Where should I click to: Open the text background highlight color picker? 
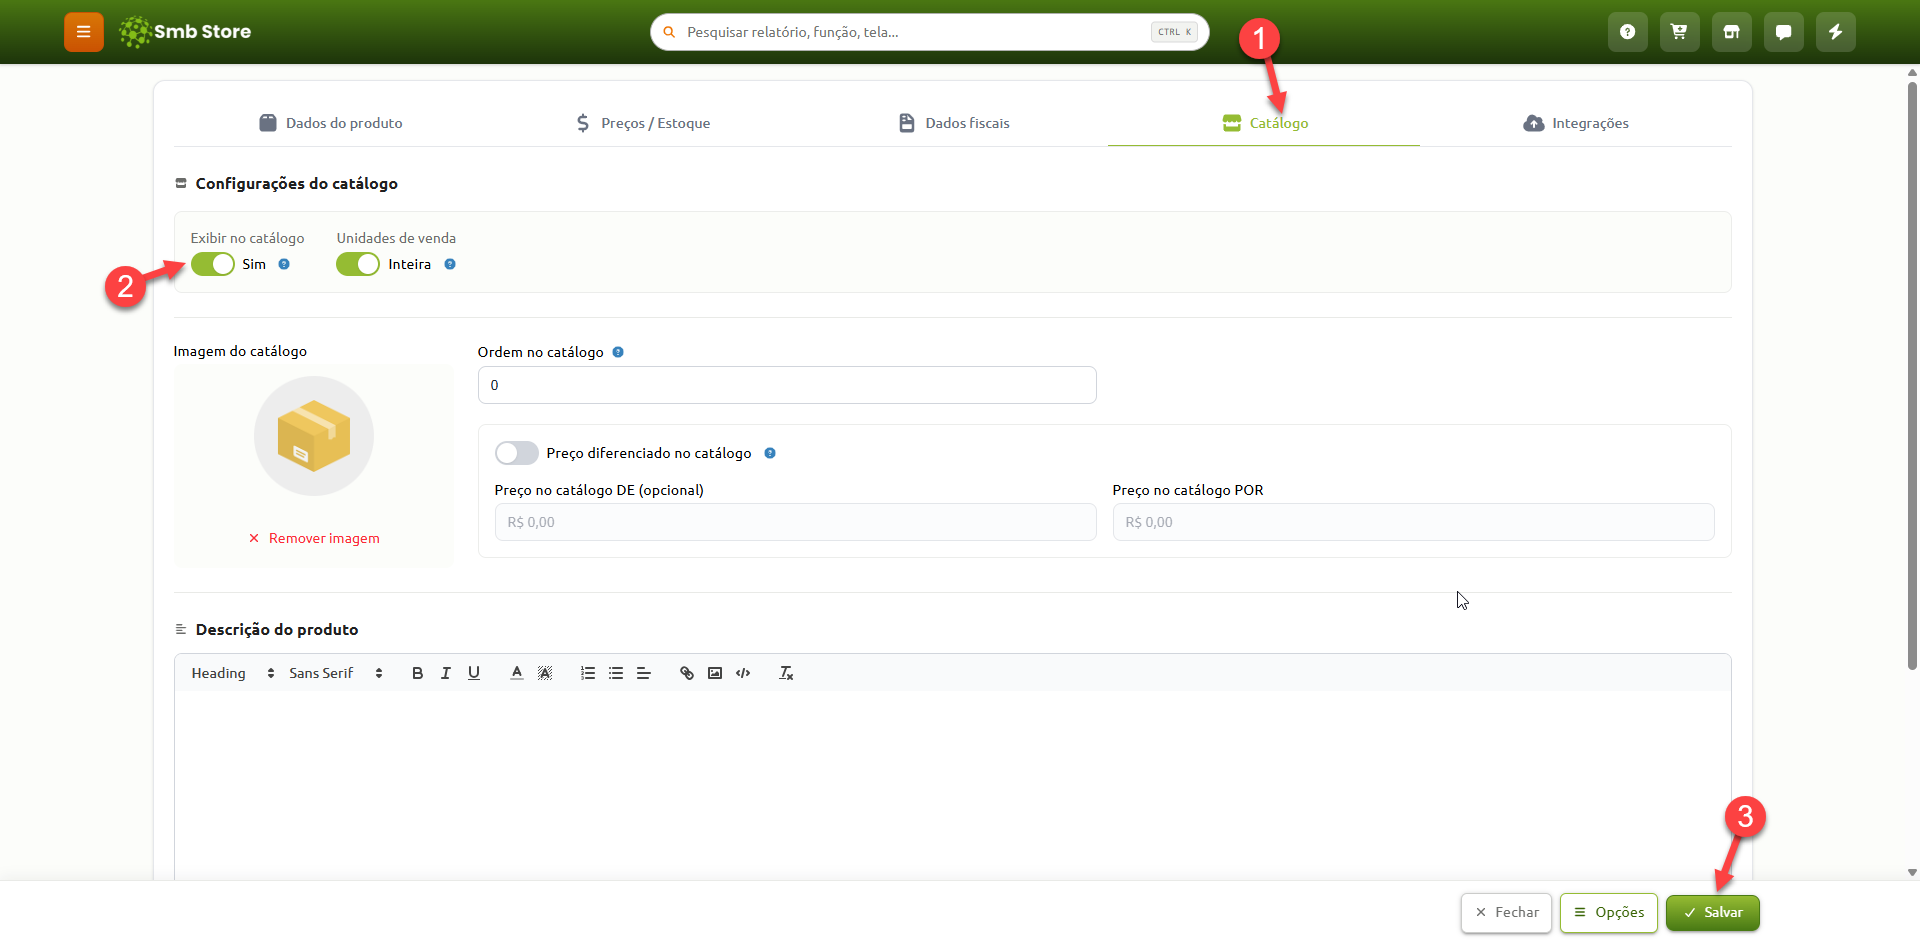click(x=545, y=673)
